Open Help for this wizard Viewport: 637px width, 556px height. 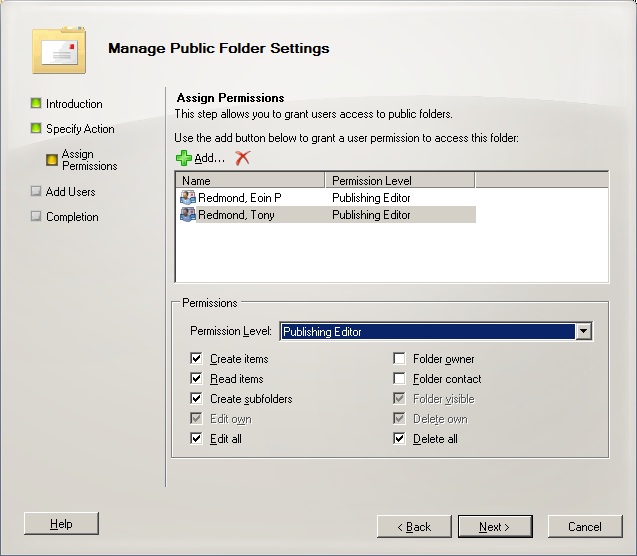[61, 524]
